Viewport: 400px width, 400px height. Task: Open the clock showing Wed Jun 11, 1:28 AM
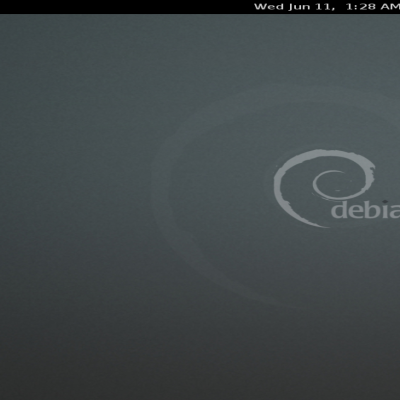click(x=327, y=7)
